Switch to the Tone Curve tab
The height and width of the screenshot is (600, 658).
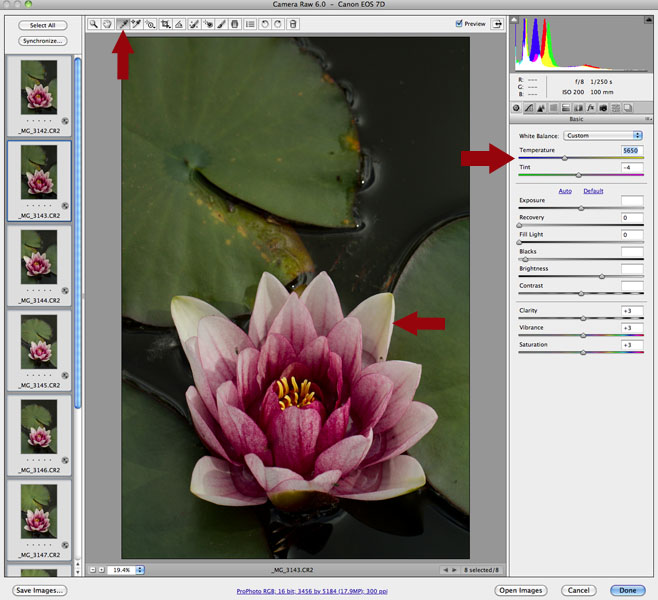pos(529,108)
